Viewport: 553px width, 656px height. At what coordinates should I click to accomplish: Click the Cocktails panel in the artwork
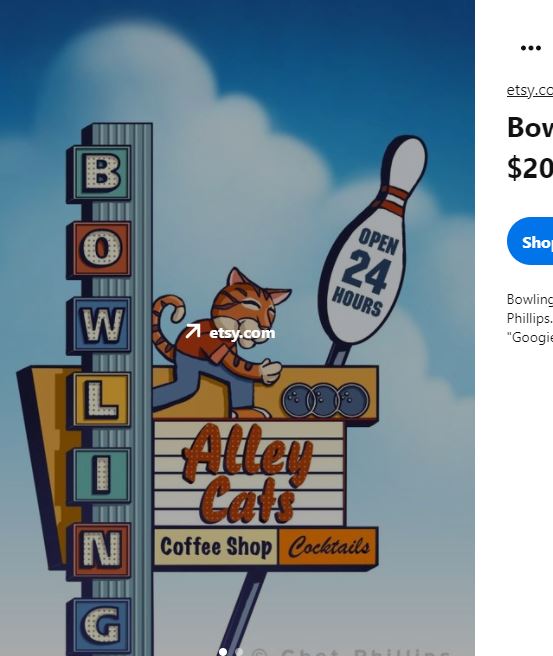point(328,546)
